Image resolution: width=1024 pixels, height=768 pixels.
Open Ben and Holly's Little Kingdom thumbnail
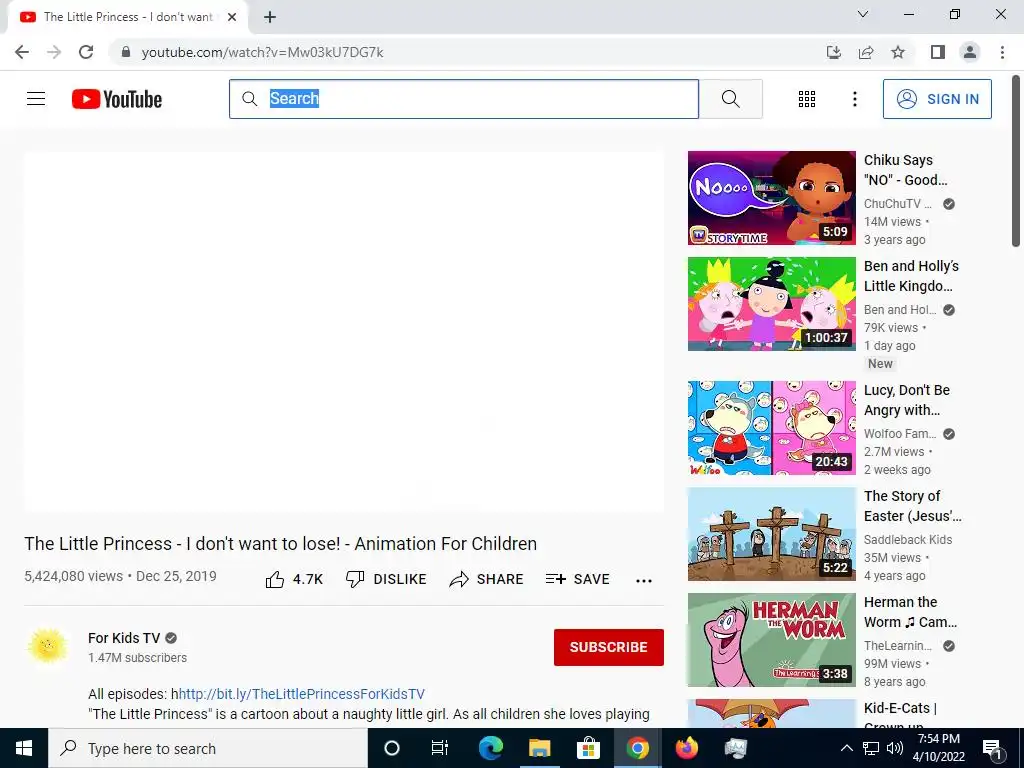tap(771, 304)
